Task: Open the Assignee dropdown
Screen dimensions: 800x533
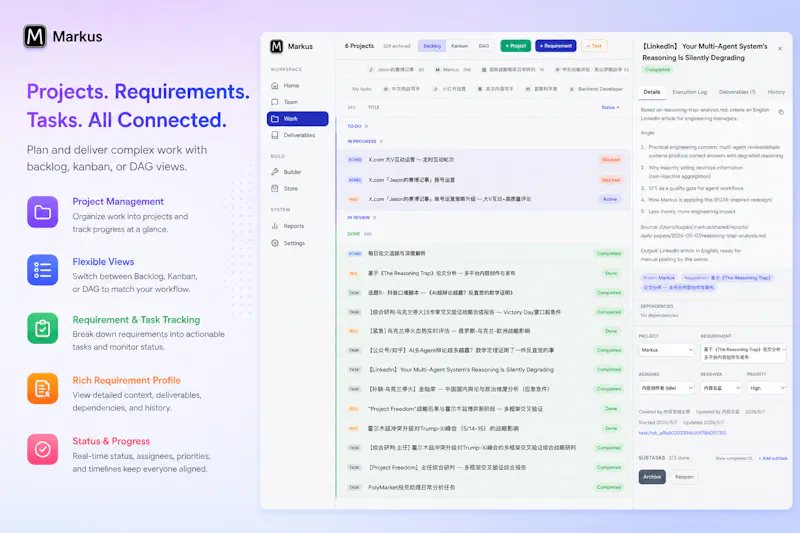Action: [666, 388]
